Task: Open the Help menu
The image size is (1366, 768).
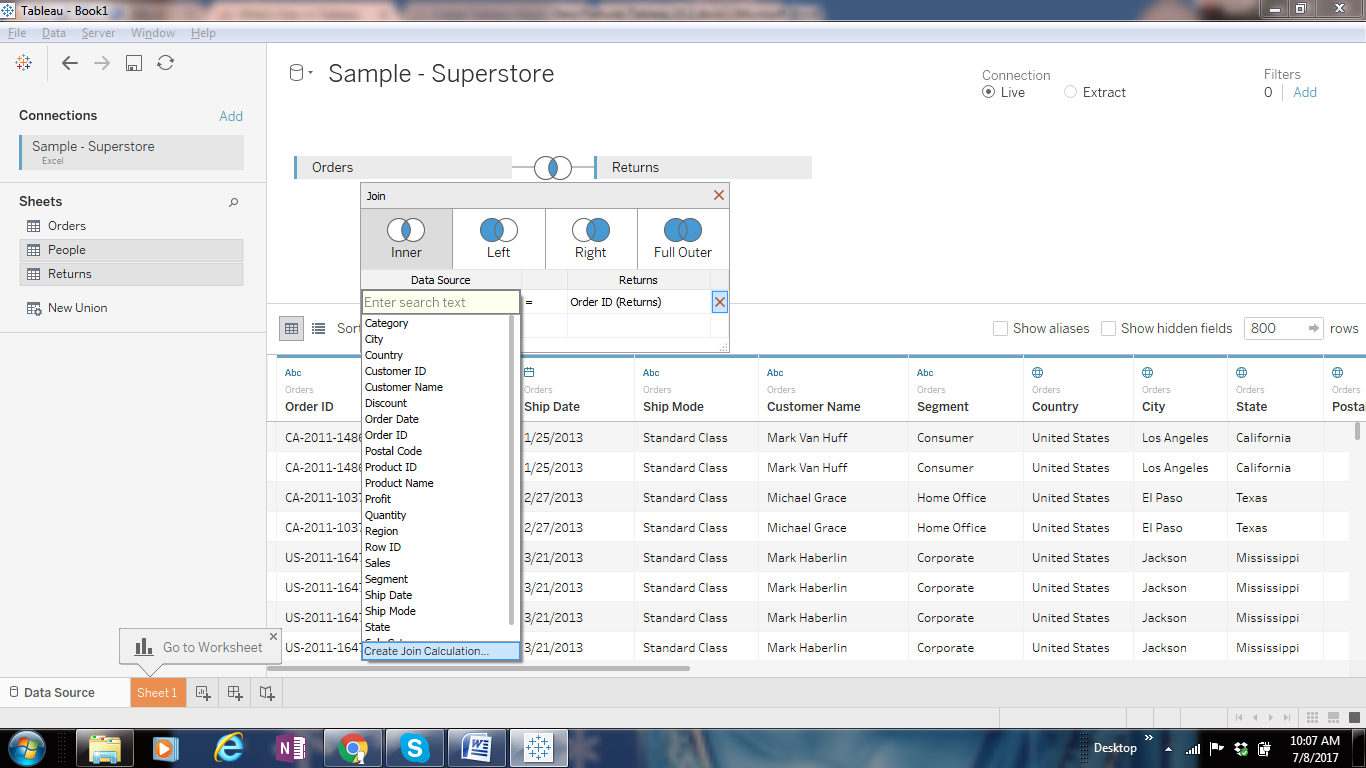Action: [203, 33]
